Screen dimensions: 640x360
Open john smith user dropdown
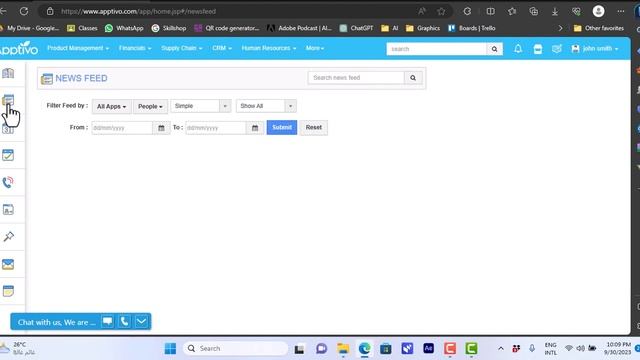point(595,49)
